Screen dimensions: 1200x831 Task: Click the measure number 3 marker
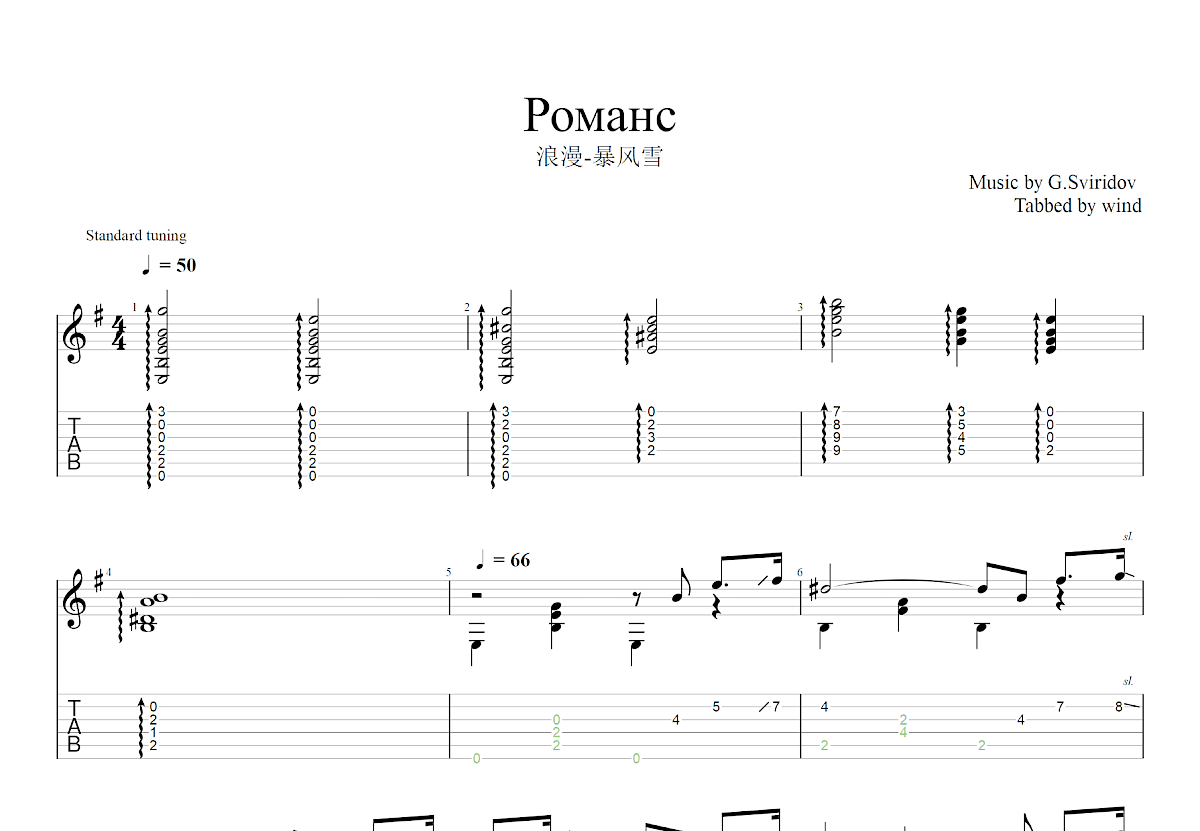800,307
